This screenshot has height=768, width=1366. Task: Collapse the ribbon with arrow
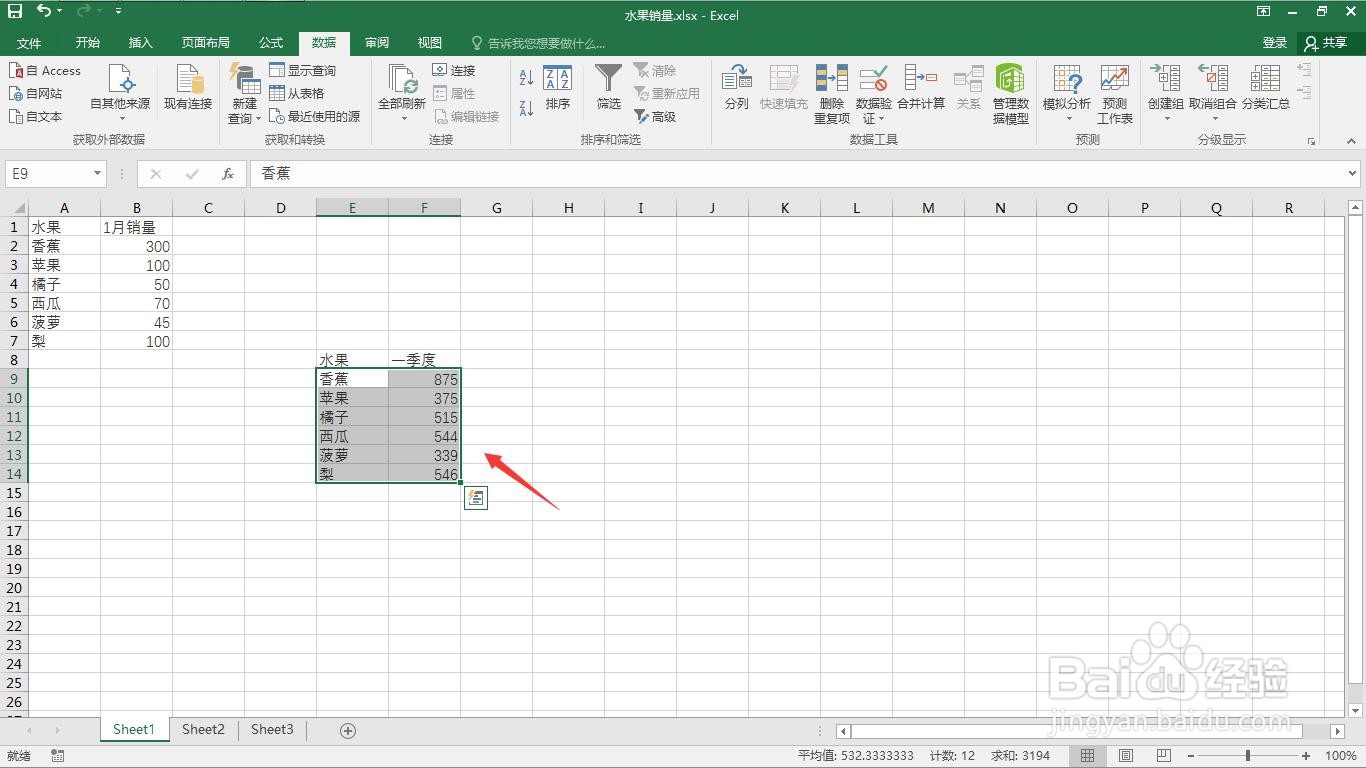point(1353,142)
